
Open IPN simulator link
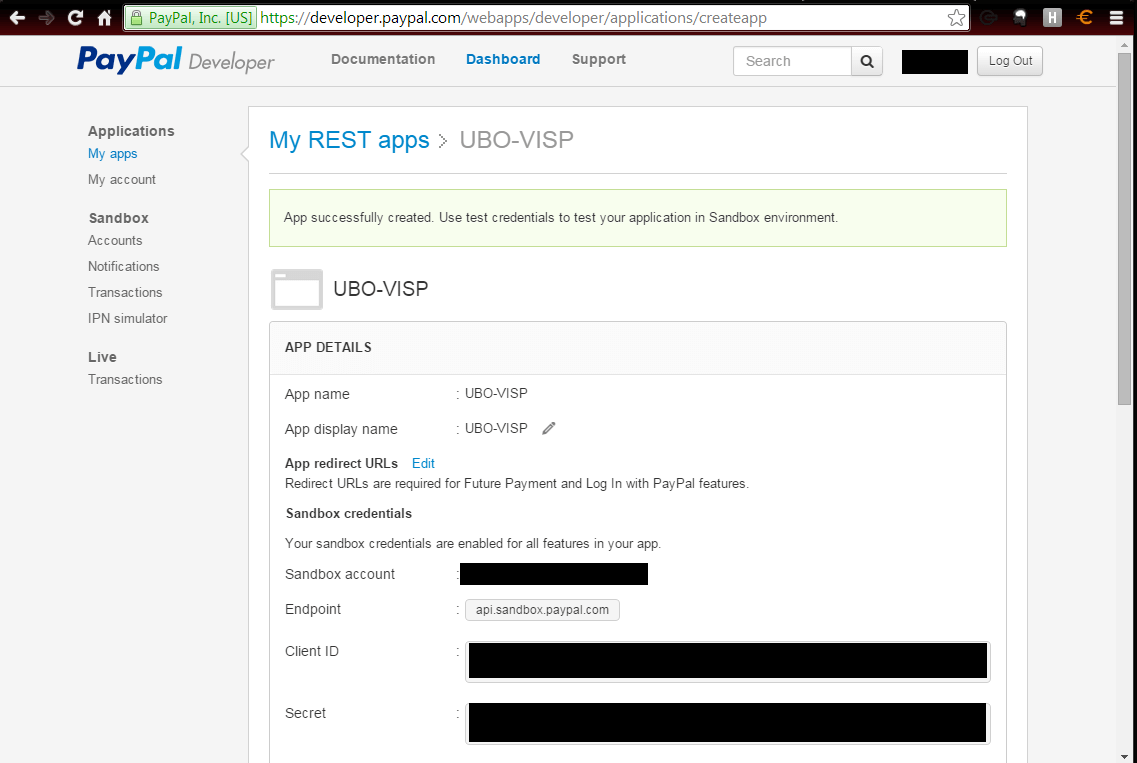tap(128, 318)
